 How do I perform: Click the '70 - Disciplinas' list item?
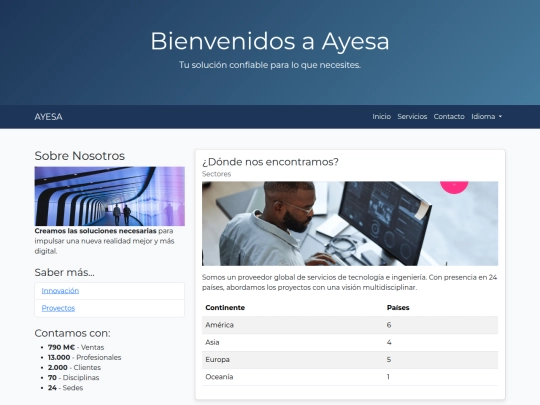click(x=73, y=377)
